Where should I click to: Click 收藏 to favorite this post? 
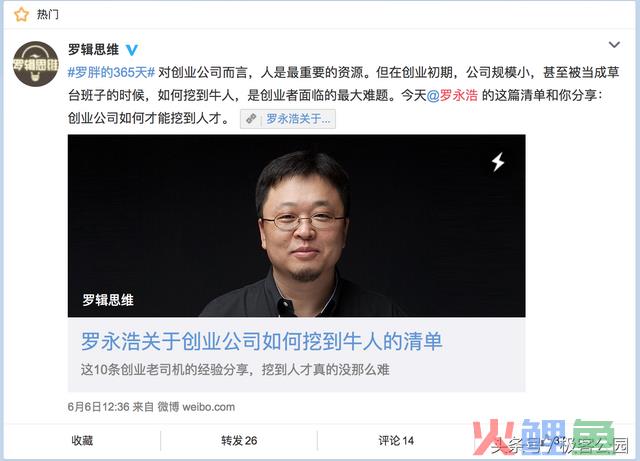[82, 441]
